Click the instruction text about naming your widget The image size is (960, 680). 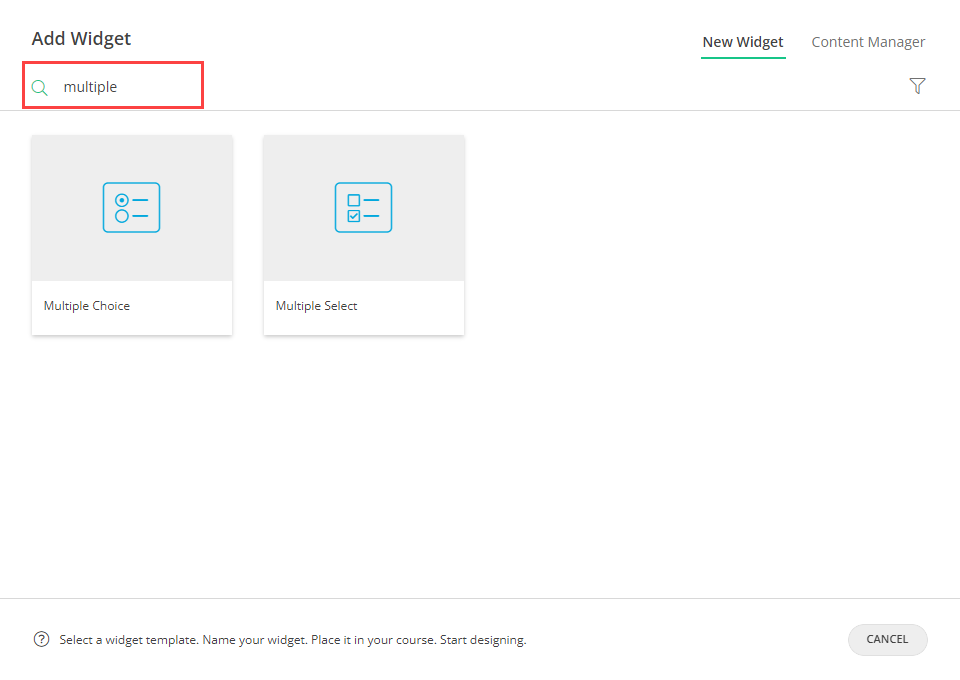(x=293, y=639)
